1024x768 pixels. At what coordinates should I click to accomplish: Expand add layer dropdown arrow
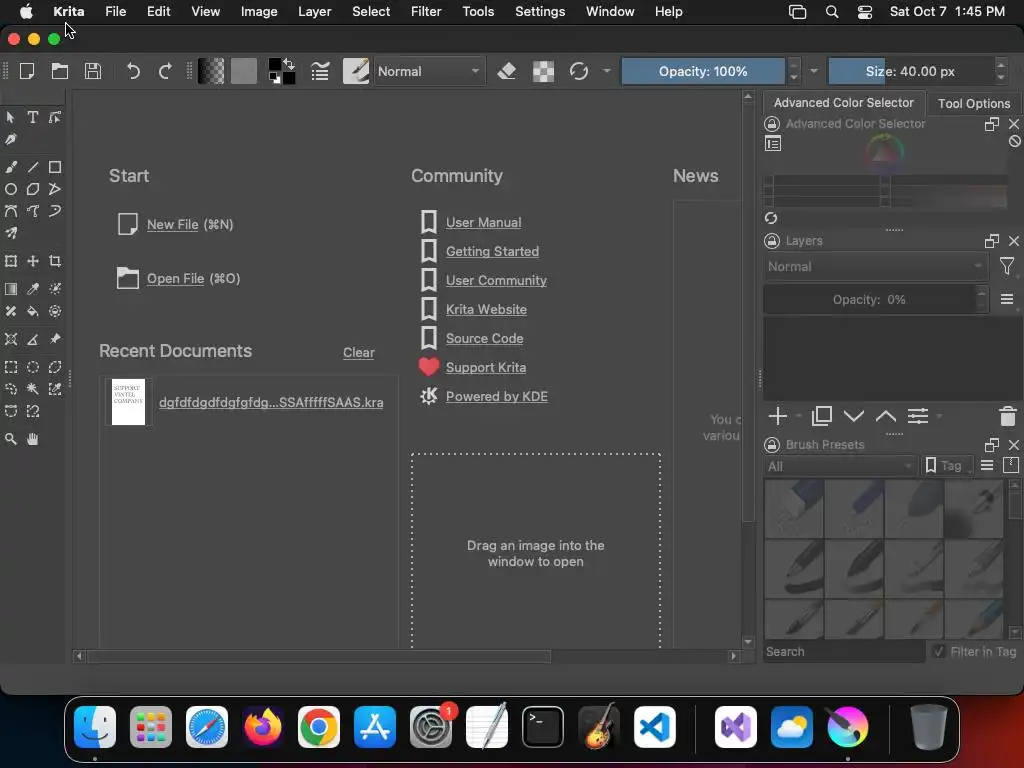(799, 416)
